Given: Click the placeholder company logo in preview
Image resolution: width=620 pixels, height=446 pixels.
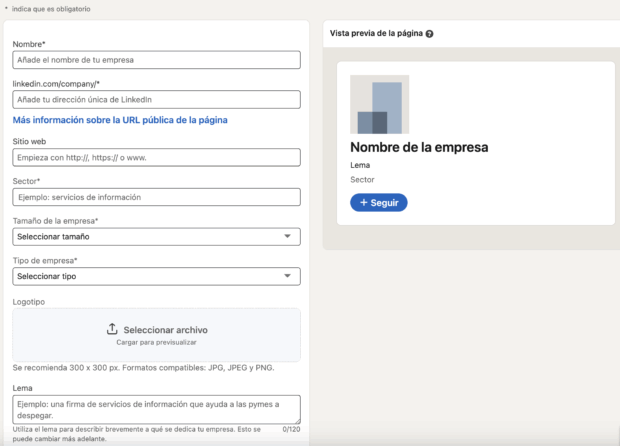Looking at the screenshot, I should [379, 105].
